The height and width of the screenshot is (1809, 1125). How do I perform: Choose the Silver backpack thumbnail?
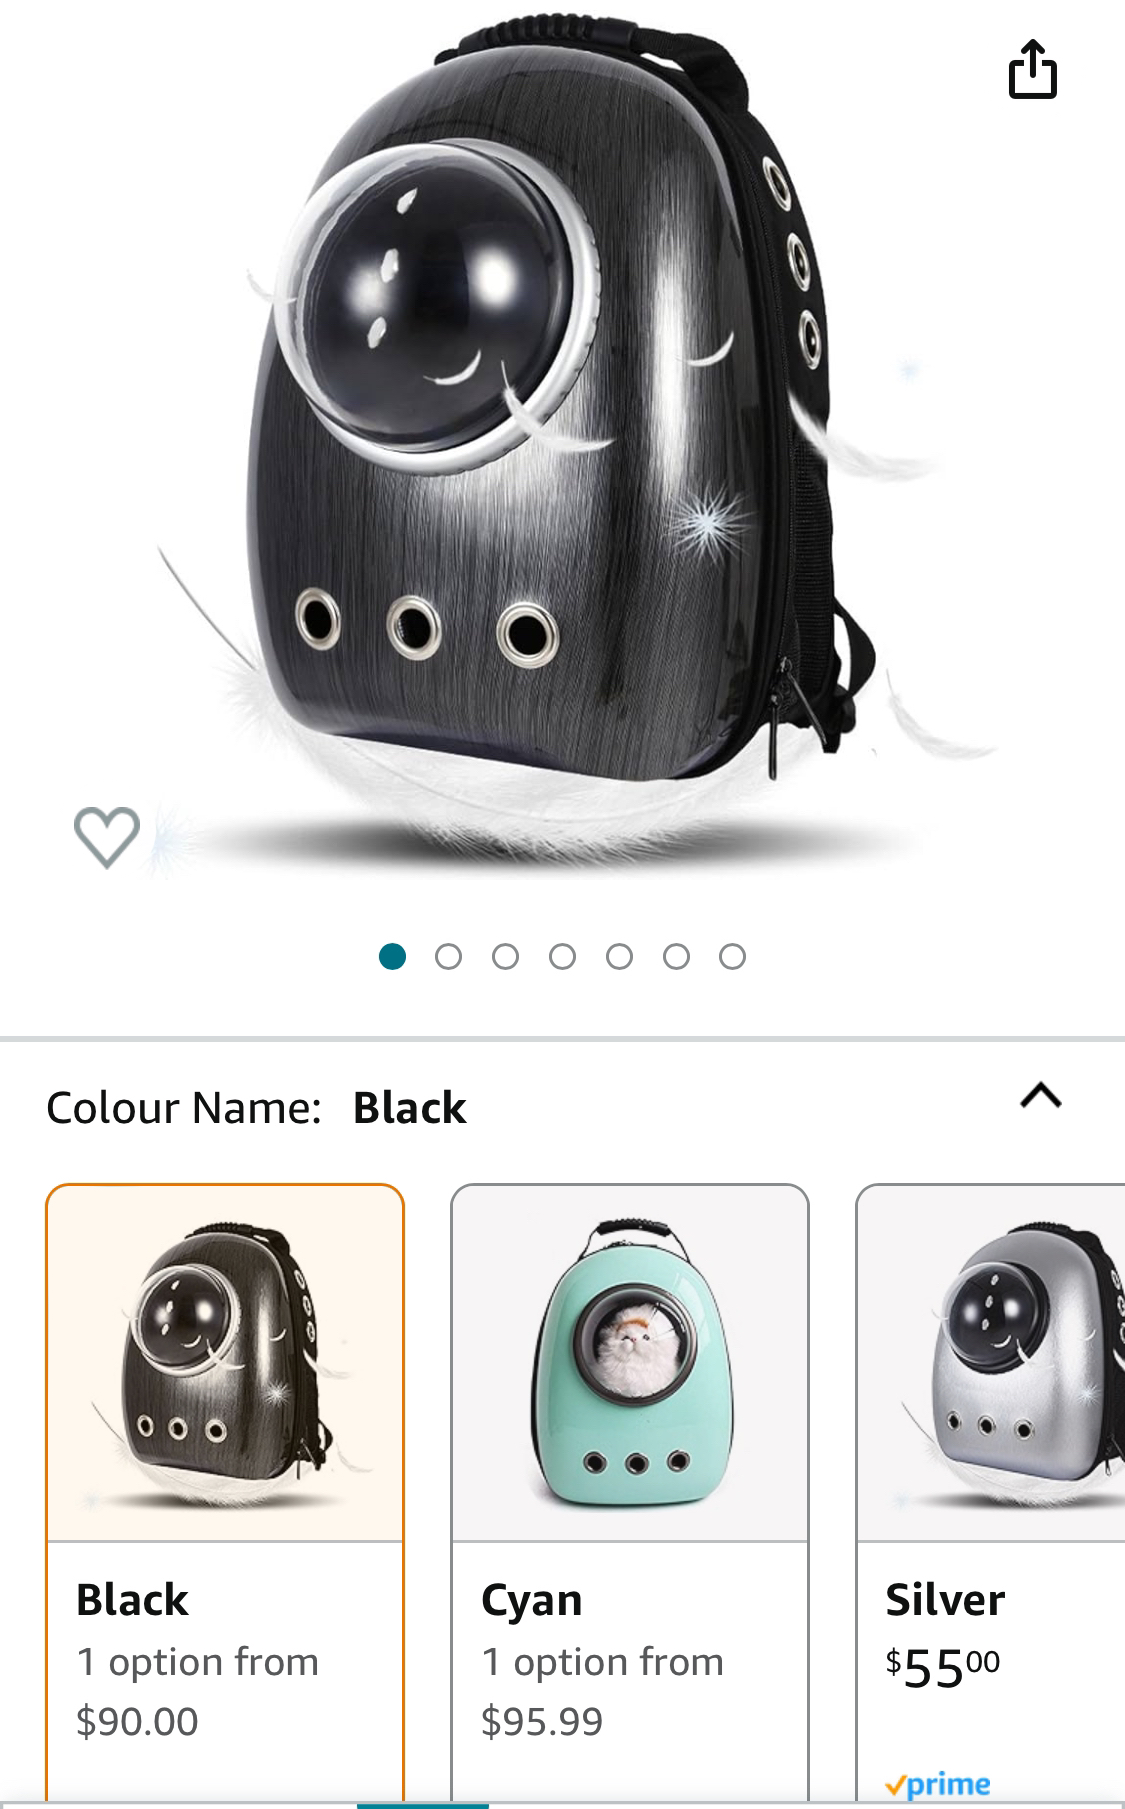[x=991, y=1364]
